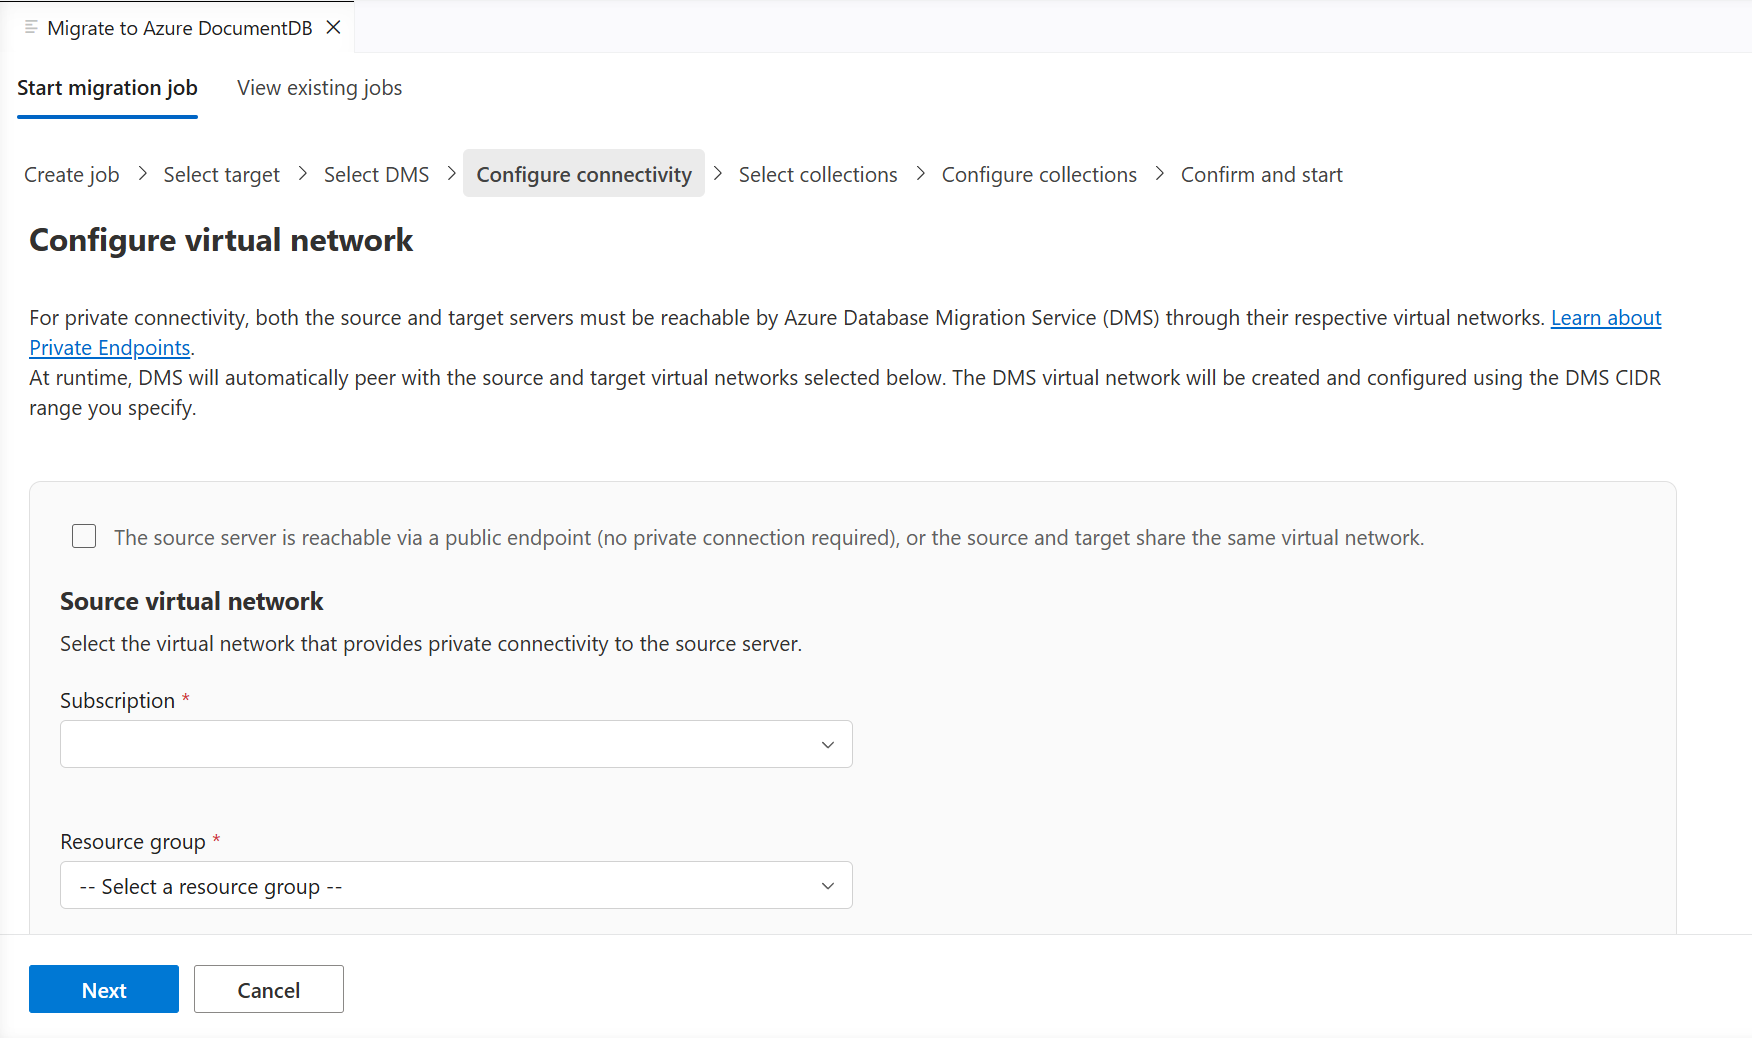This screenshot has width=1752, height=1038.
Task: Jump to Confirm and start step
Action: 1262,175
